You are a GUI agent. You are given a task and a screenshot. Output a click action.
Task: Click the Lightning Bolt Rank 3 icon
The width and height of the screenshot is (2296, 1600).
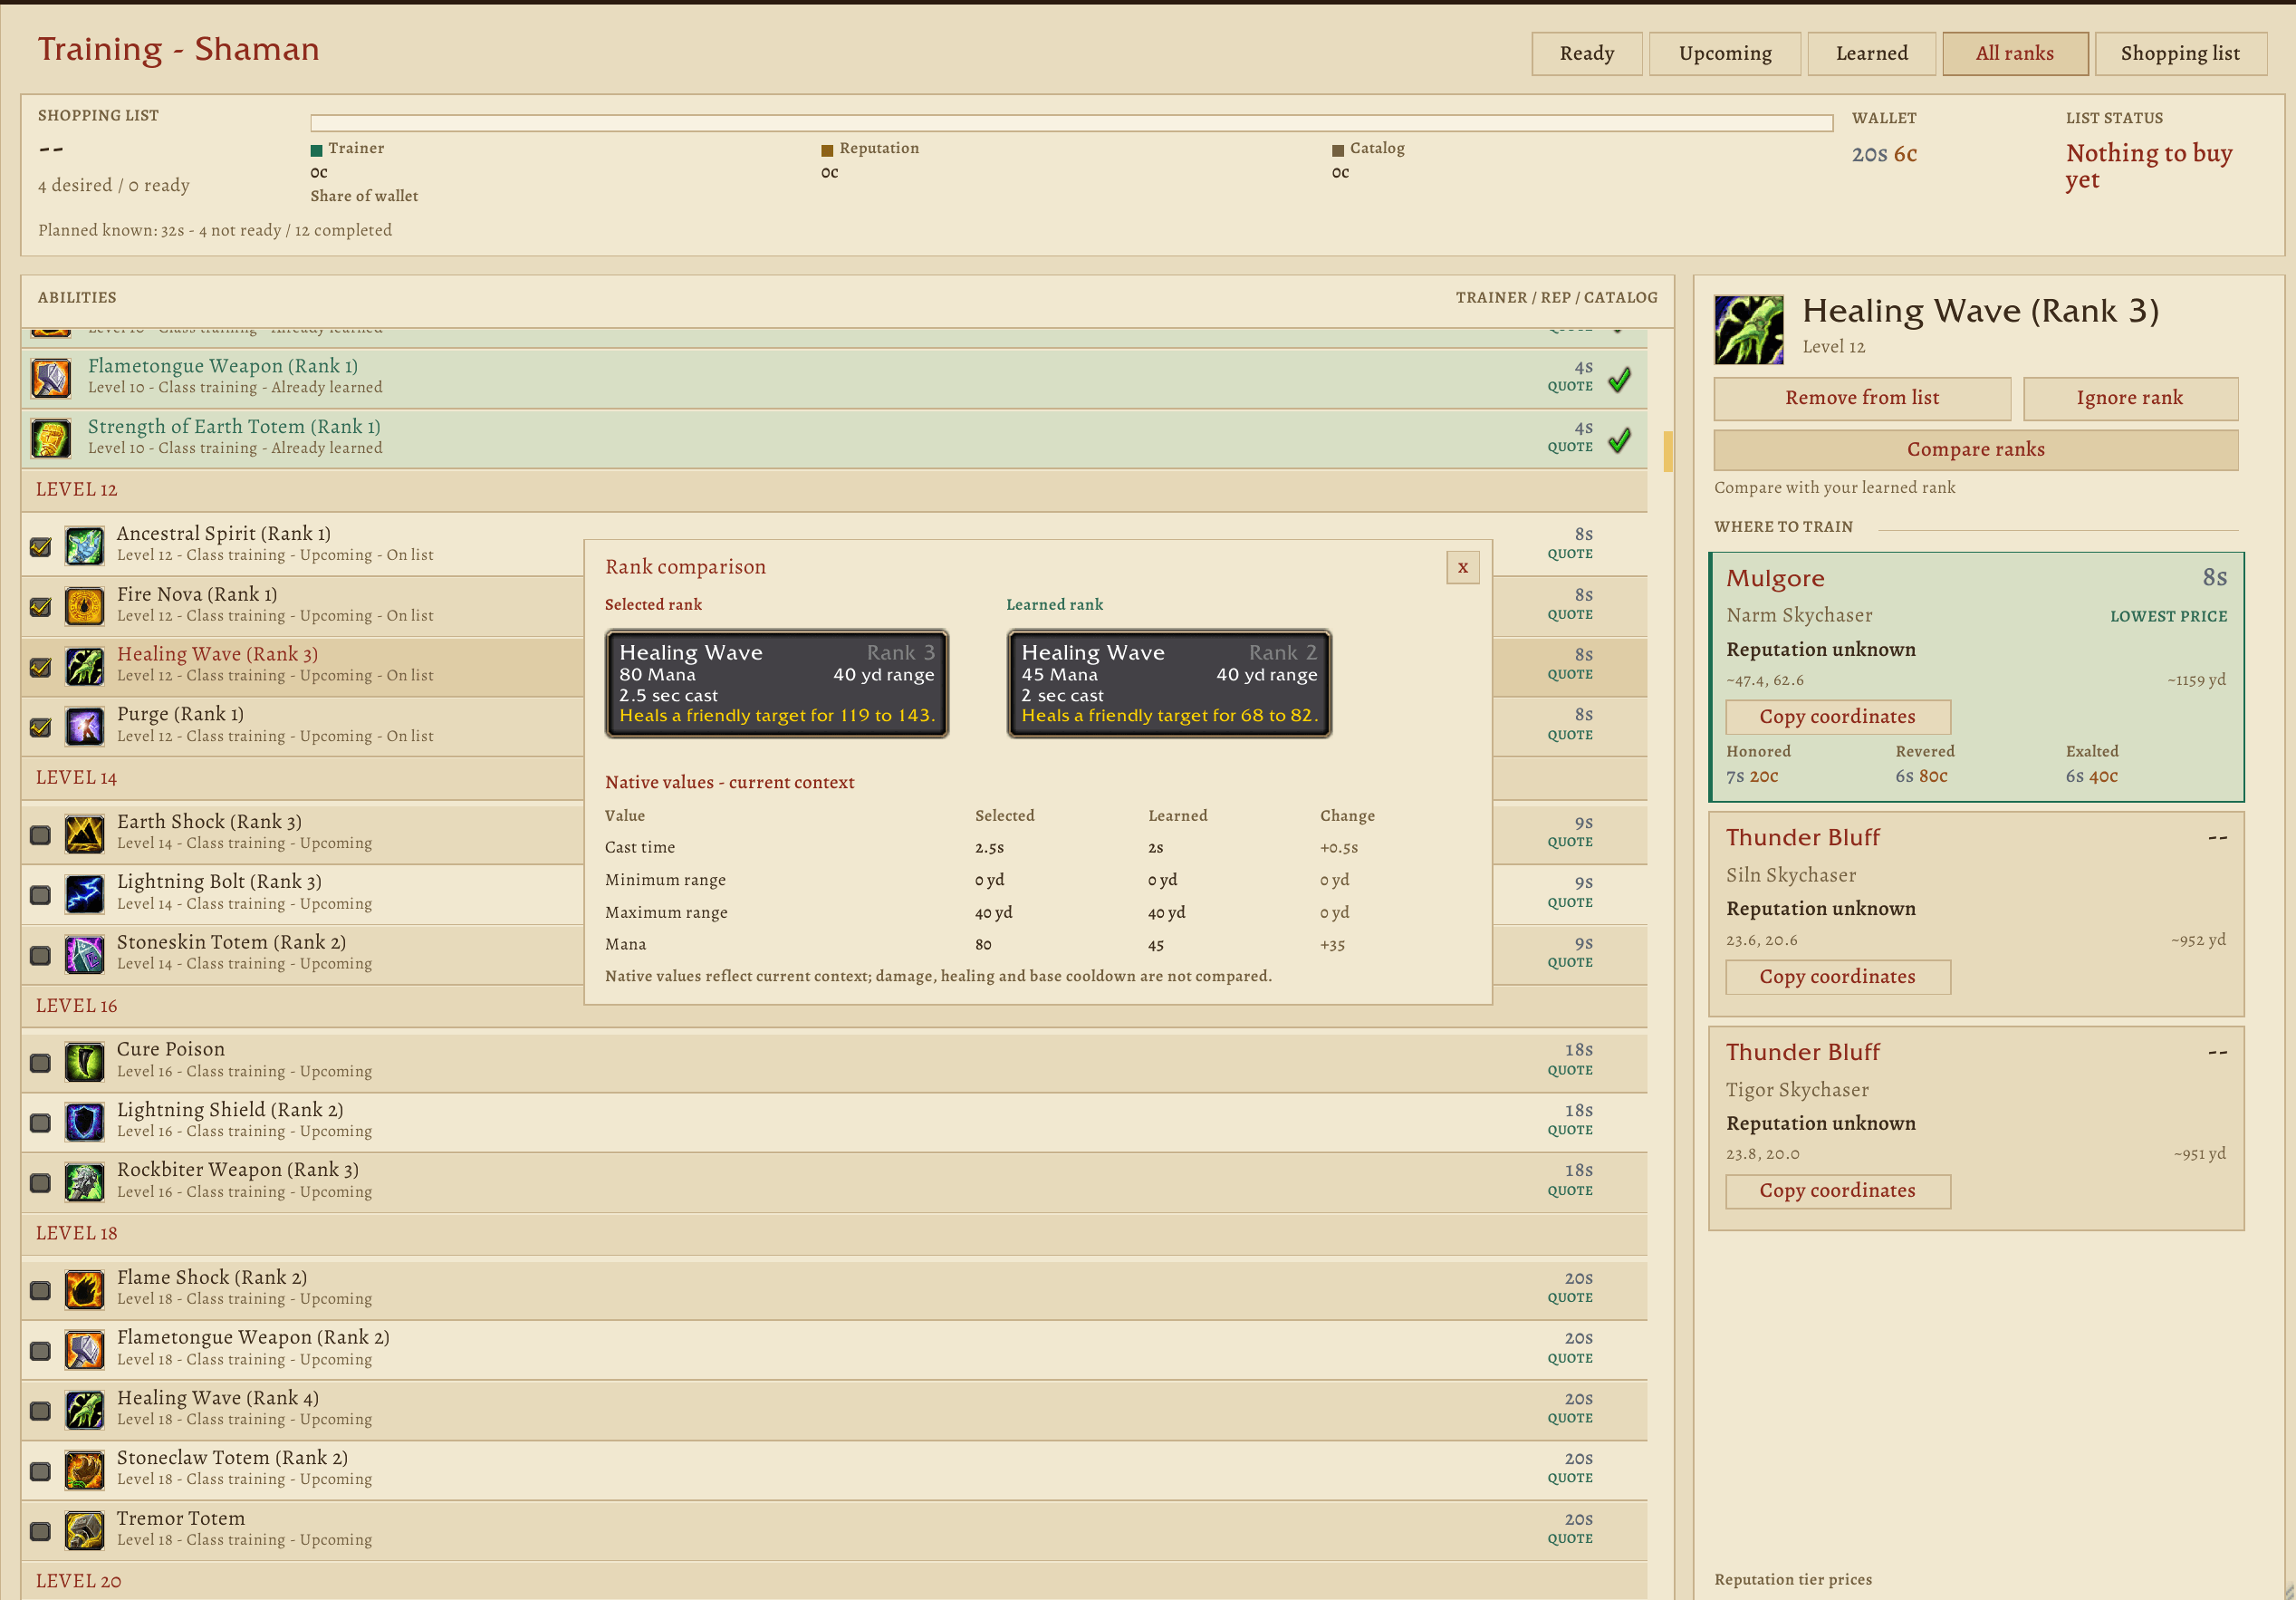point(84,894)
